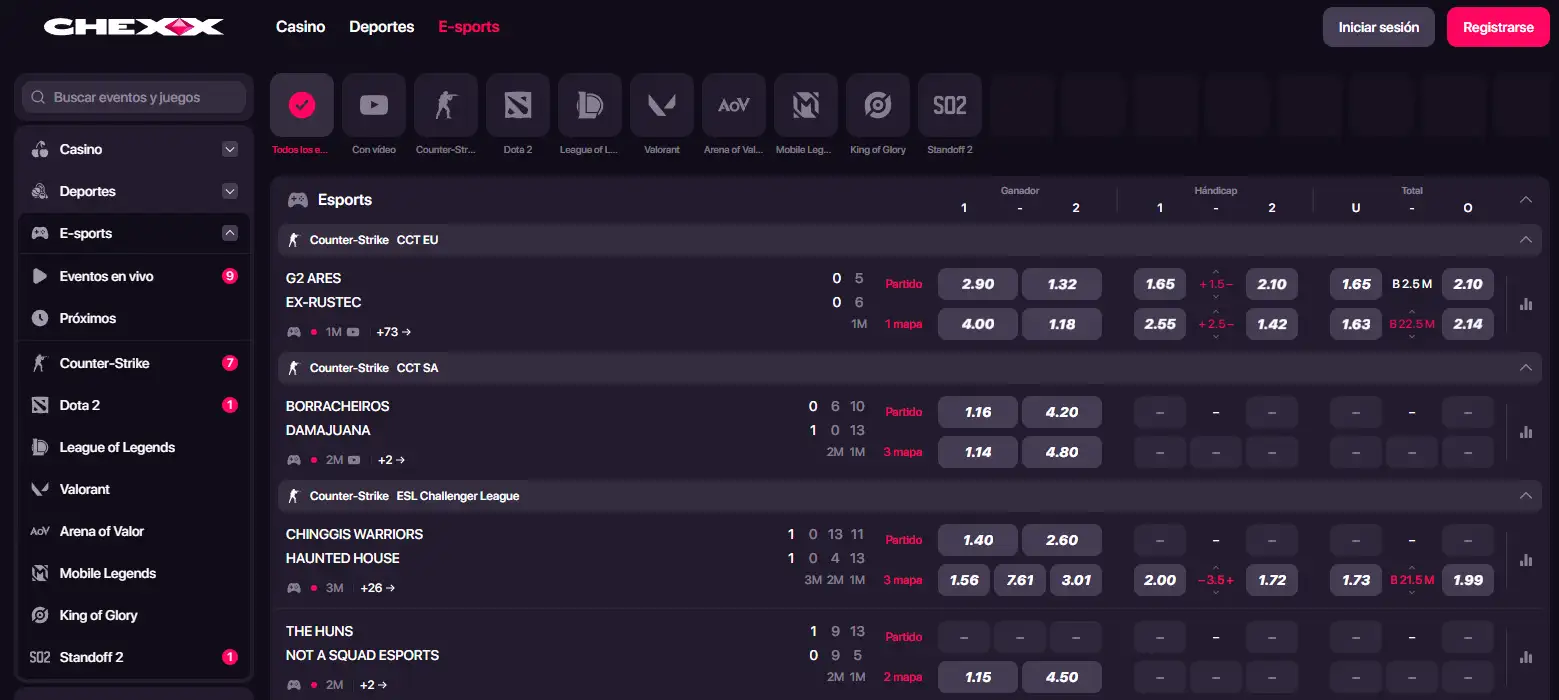Go to the E-sports top tab

click(x=469, y=27)
